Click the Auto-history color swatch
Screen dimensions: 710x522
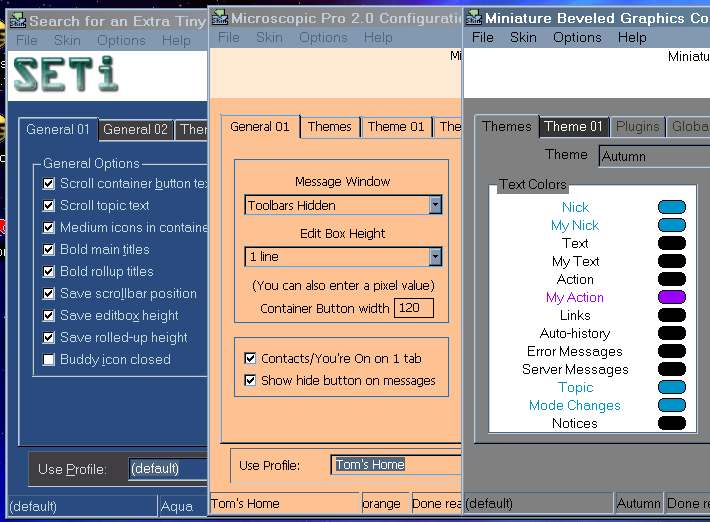[672, 333]
